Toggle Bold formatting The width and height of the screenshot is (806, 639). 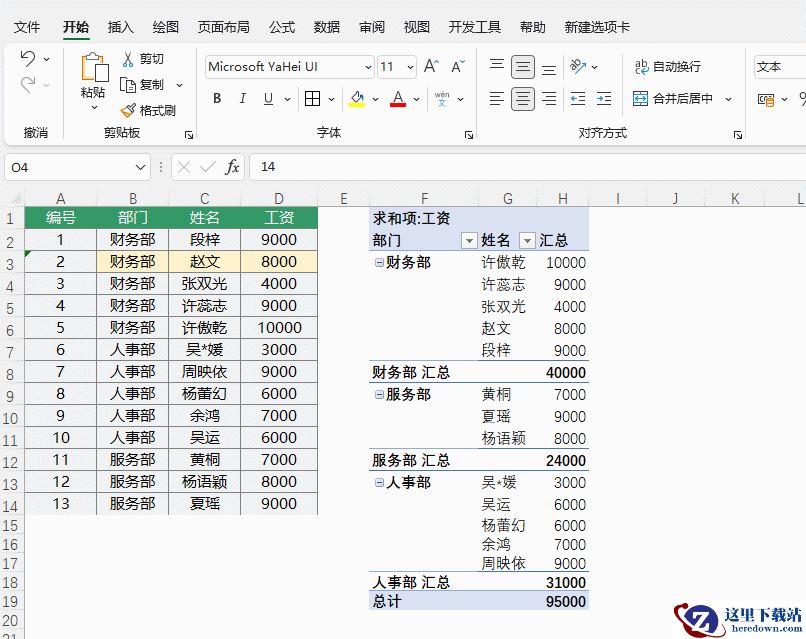(x=217, y=98)
